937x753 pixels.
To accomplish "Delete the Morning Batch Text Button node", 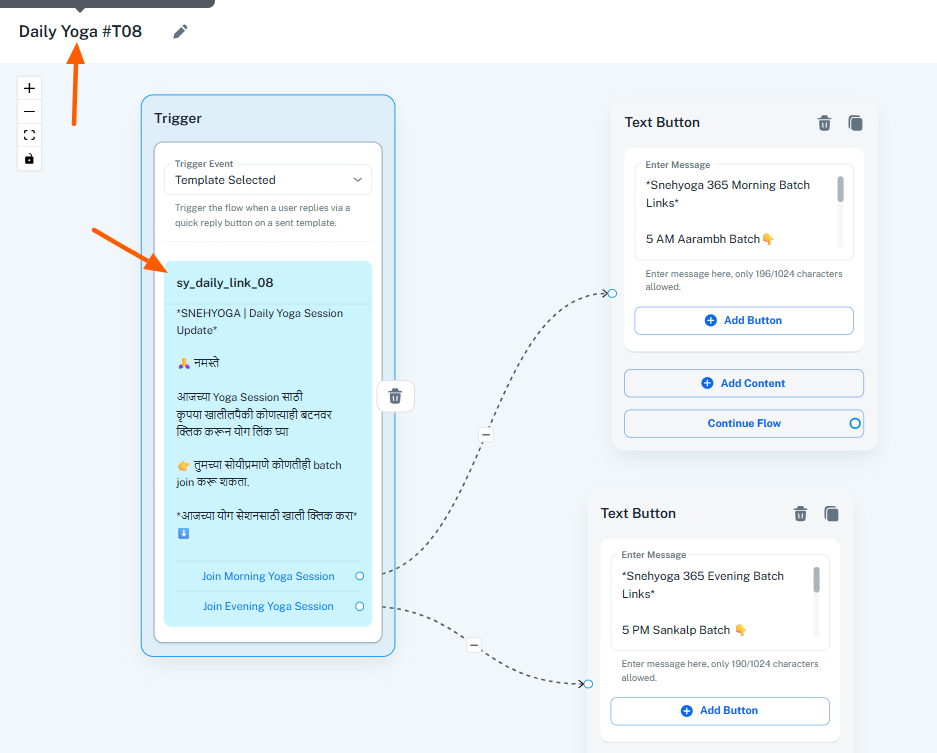I will [x=824, y=123].
